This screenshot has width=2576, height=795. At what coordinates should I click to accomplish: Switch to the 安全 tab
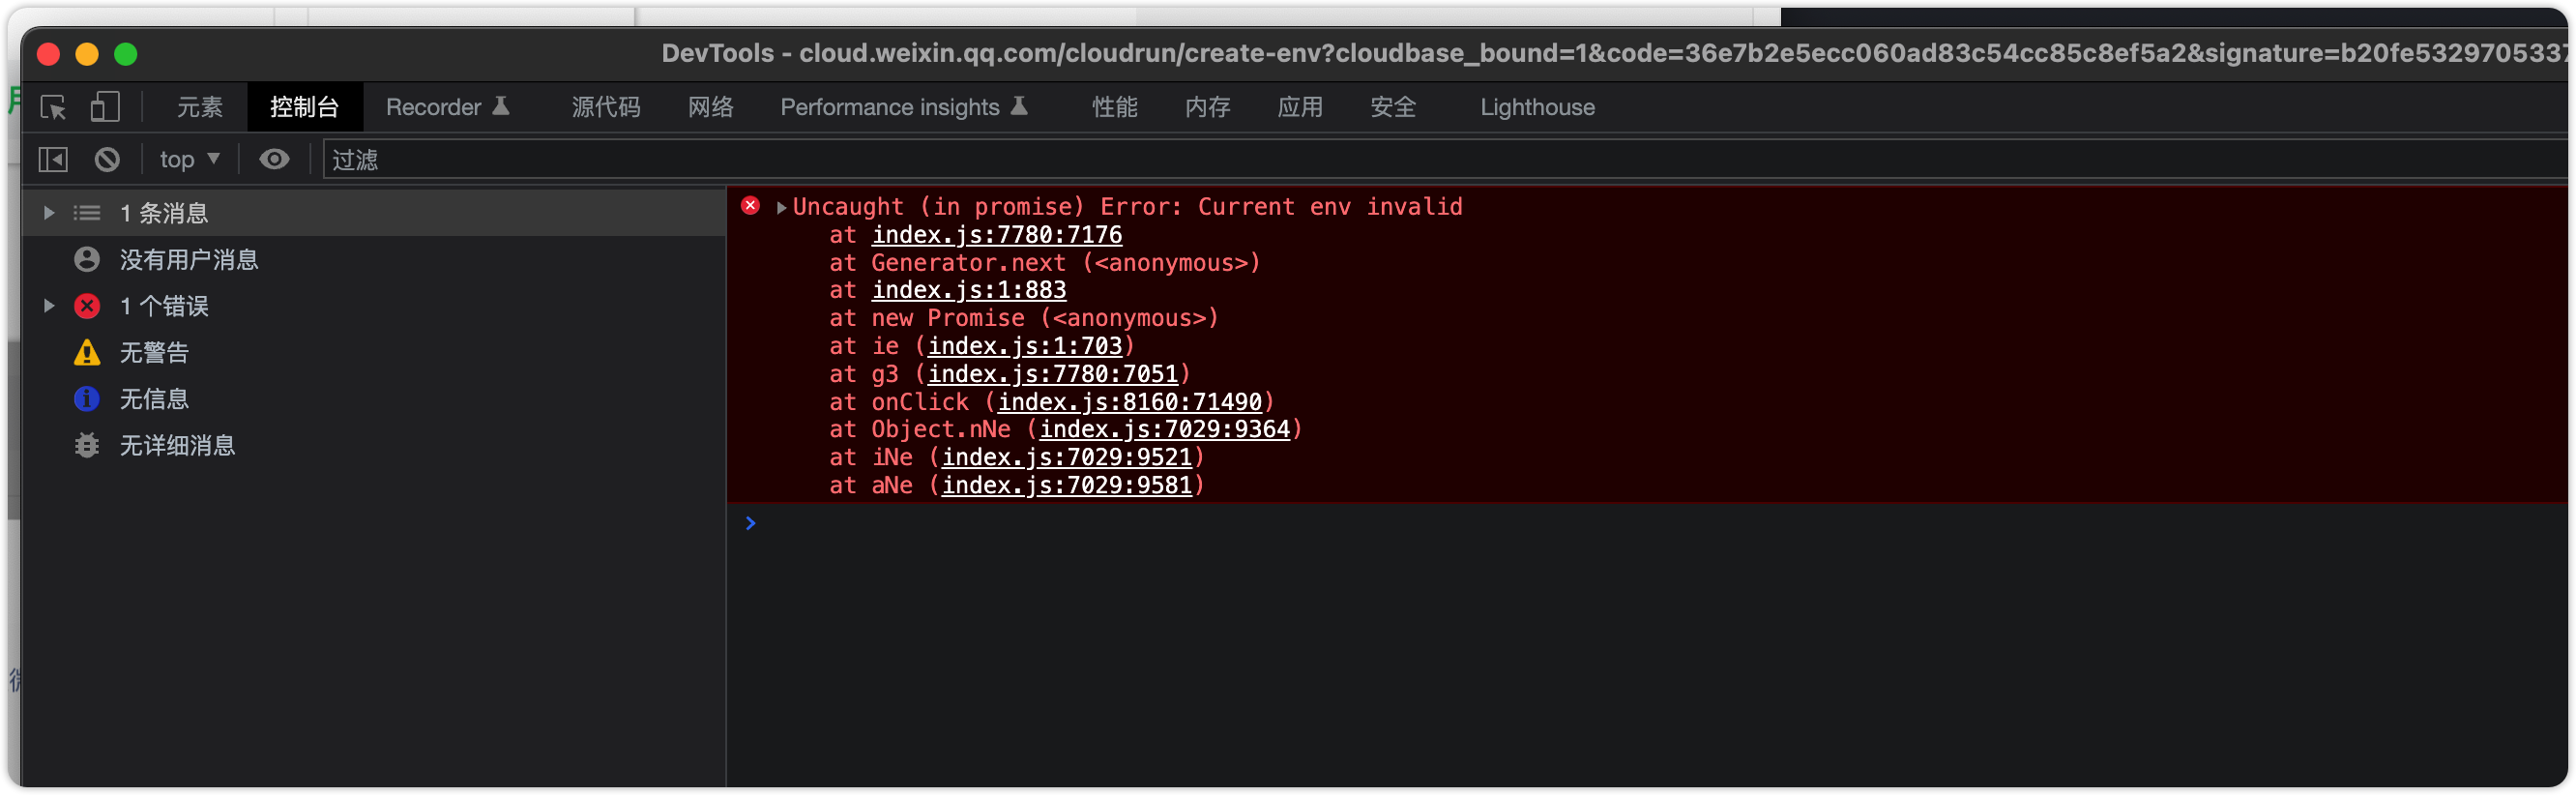[x=1393, y=107]
